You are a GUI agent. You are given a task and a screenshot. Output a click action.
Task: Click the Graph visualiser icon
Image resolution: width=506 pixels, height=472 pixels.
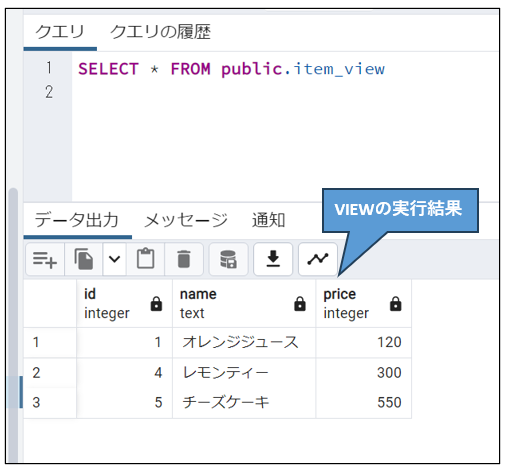(x=318, y=259)
